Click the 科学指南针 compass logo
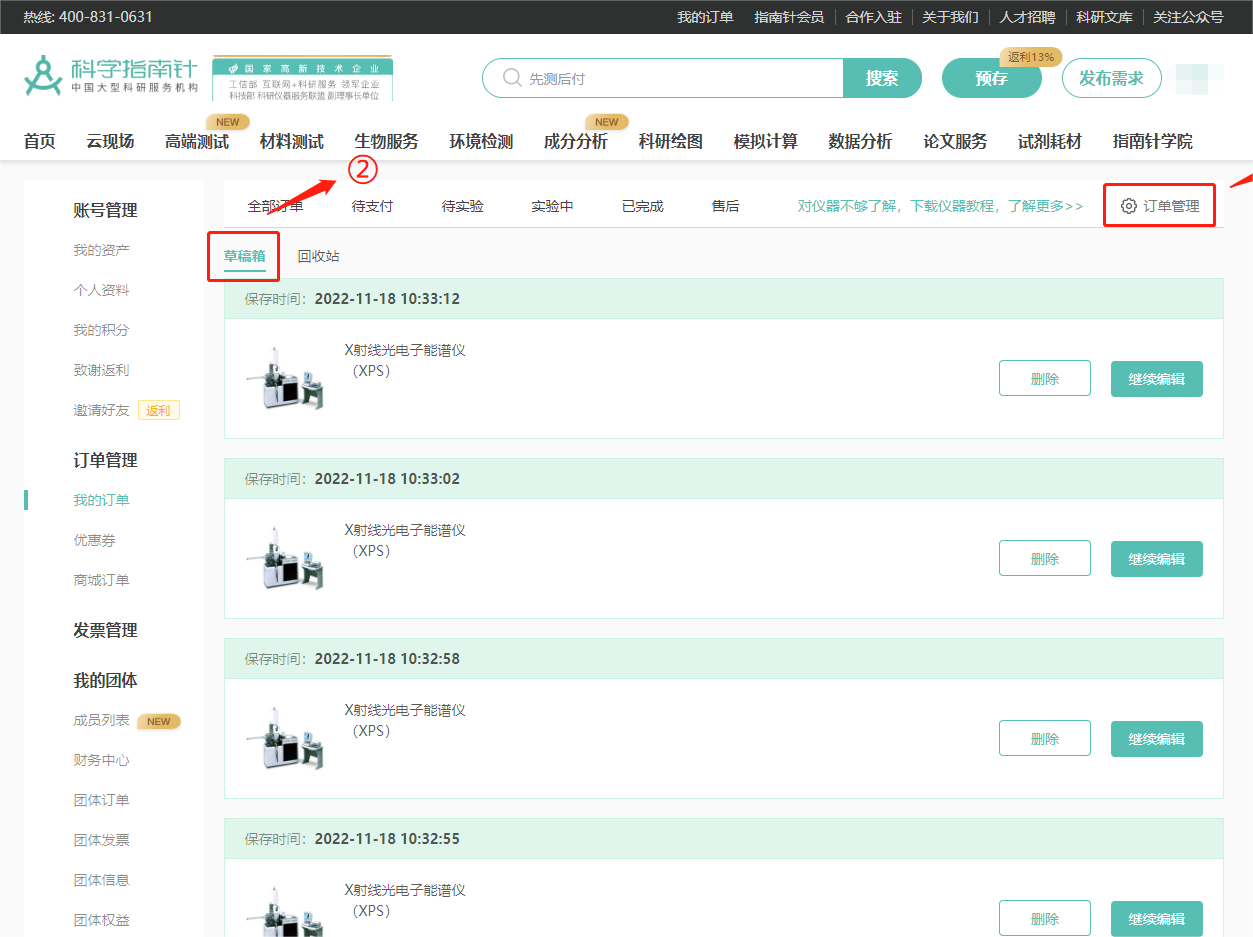 coord(43,77)
